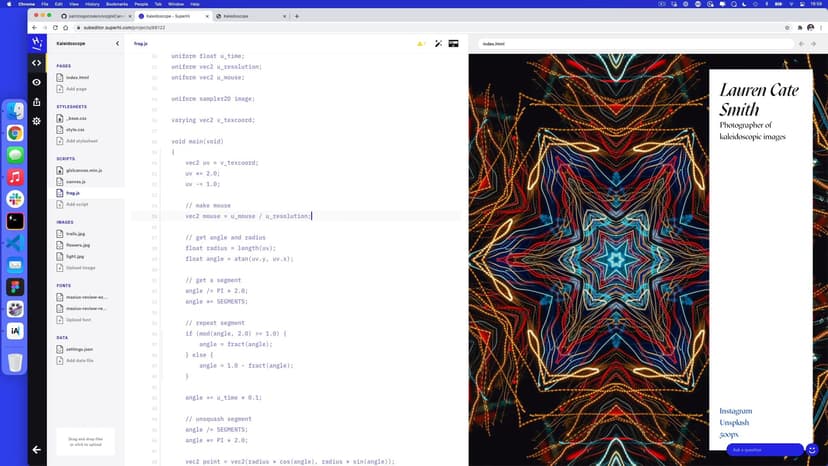This screenshot has height=466, width=828.
Task: Click the drag and drop upload area
Action: [85, 441]
